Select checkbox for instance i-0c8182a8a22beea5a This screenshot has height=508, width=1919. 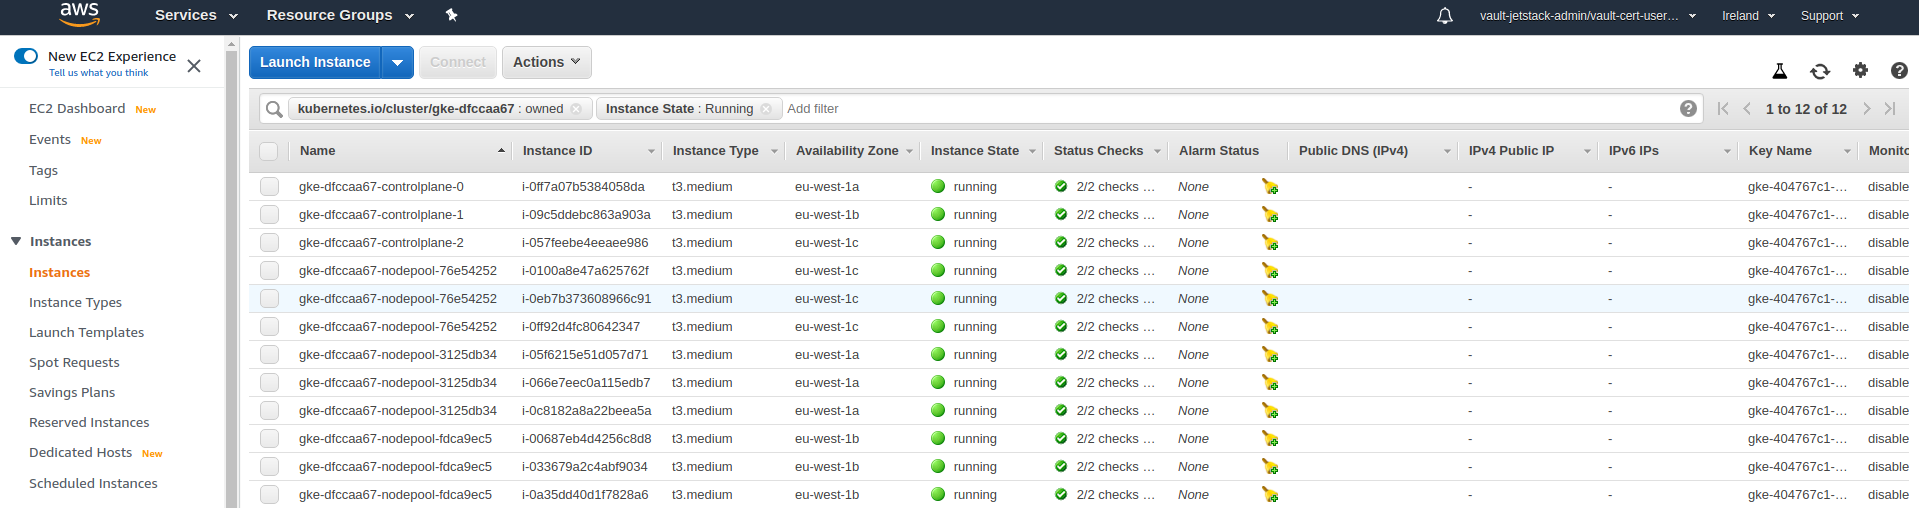269,411
